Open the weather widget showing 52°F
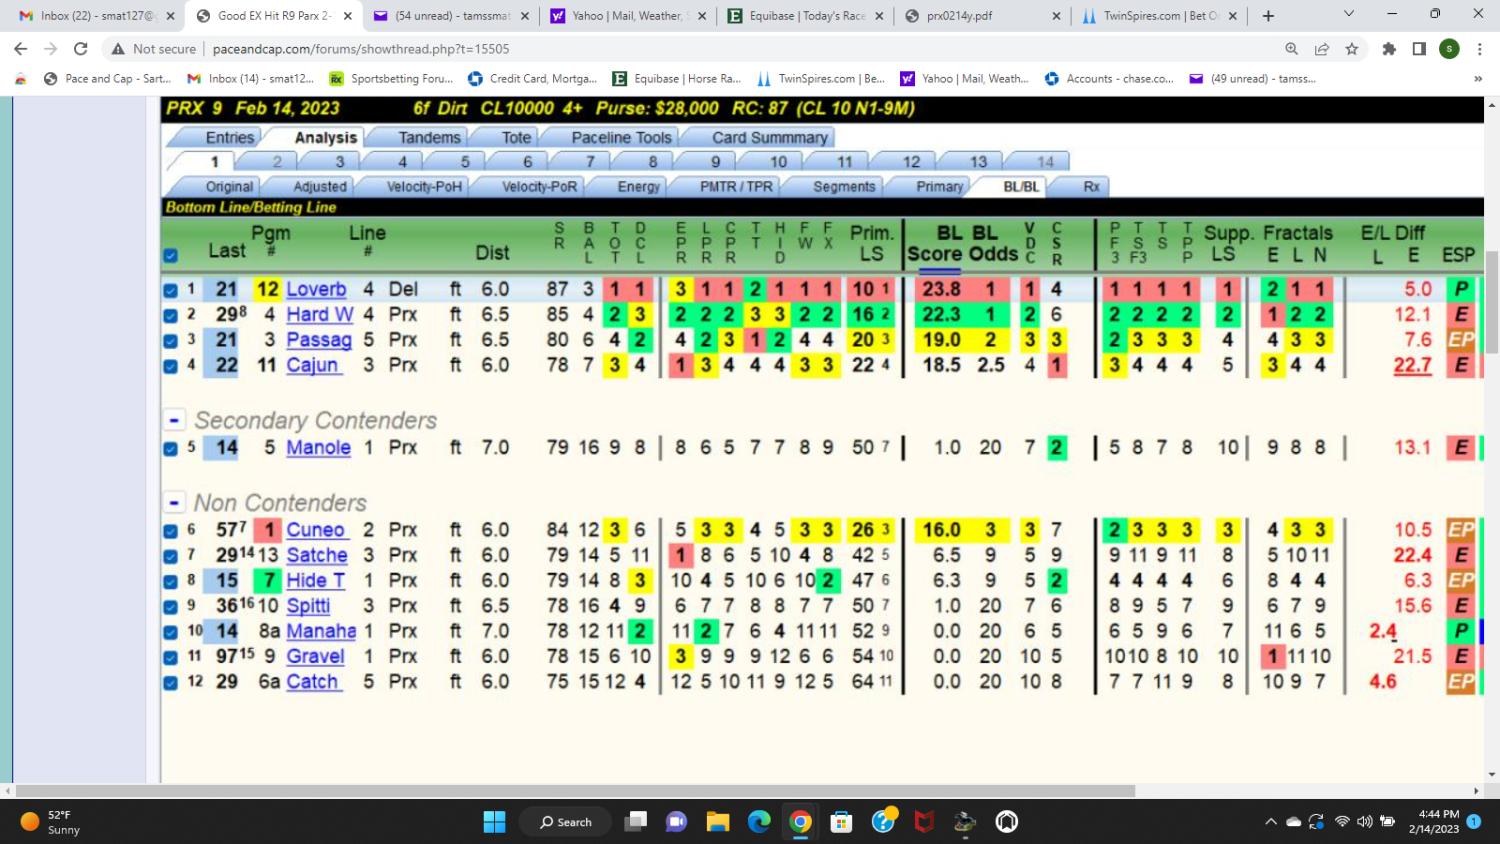Viewport: 1500px width, 844px height. point(50,821)
